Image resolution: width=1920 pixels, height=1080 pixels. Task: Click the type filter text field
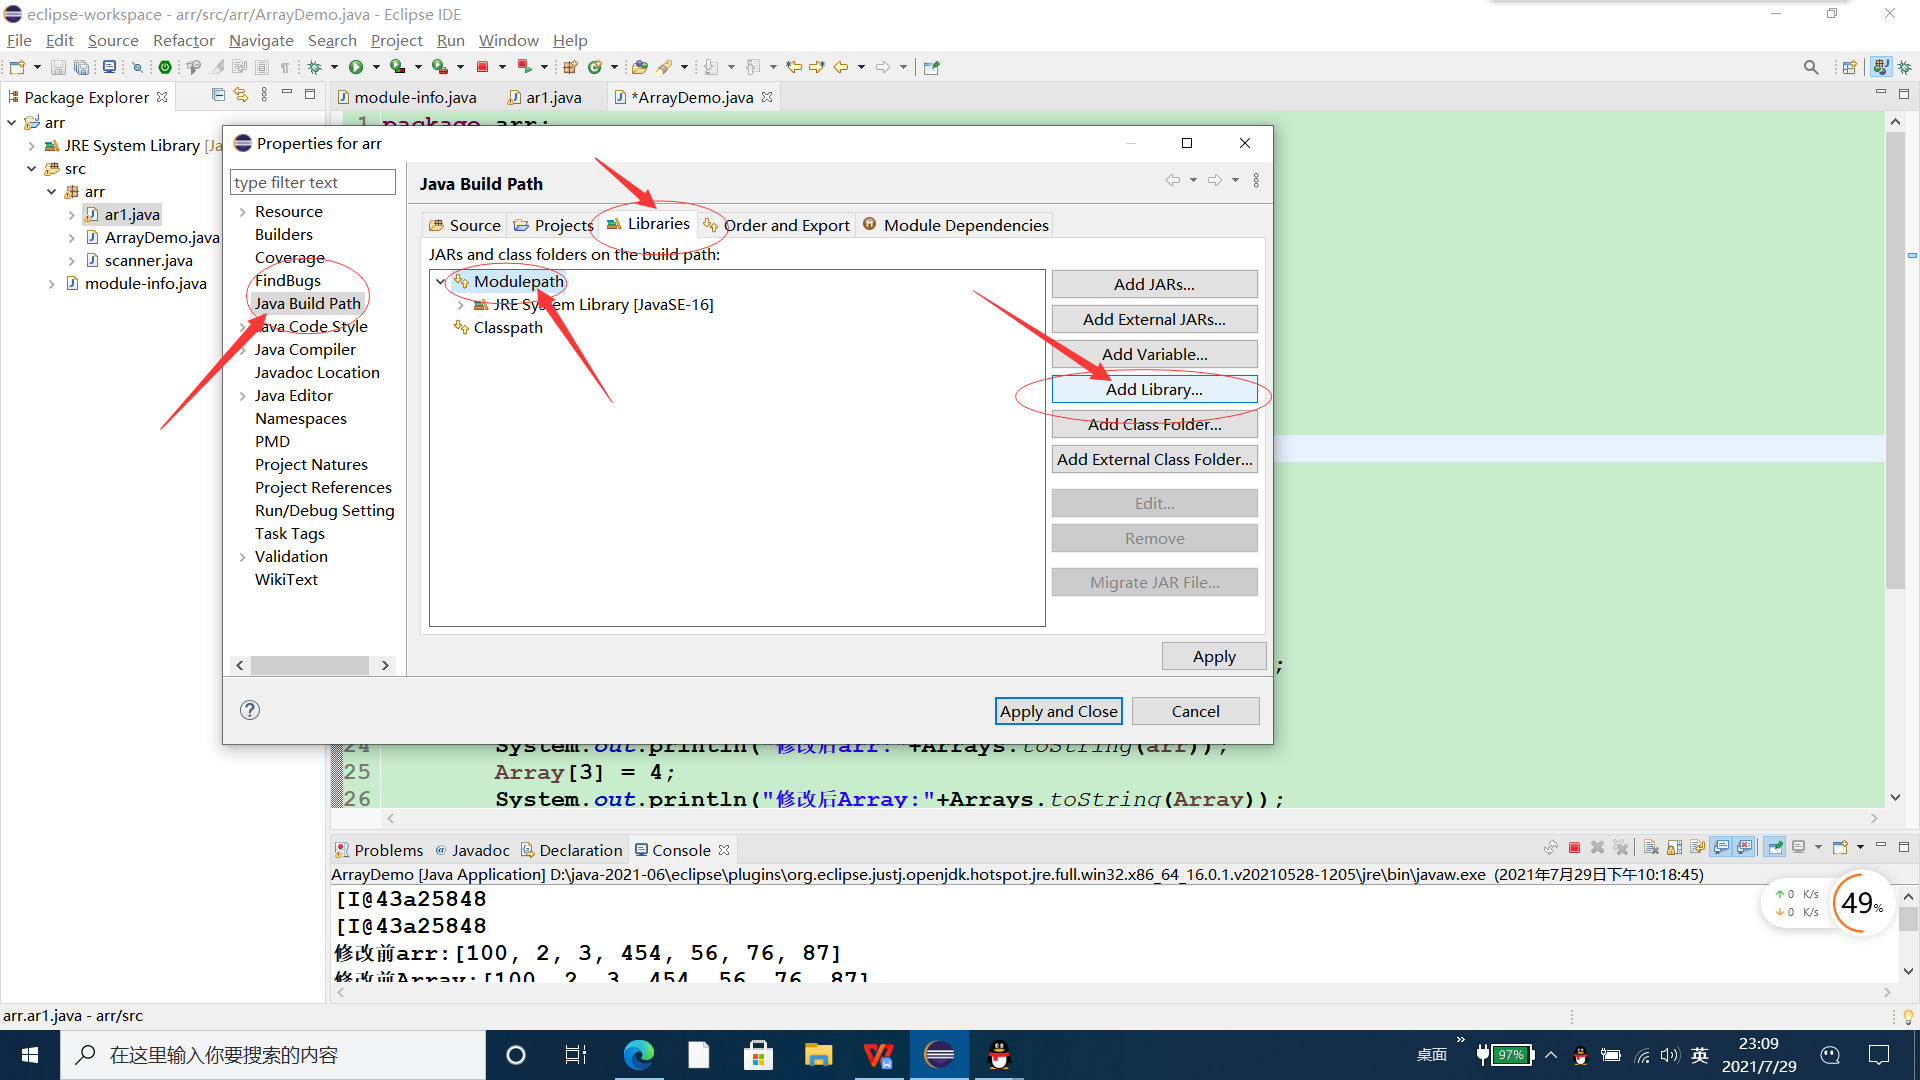coord(312,182)
